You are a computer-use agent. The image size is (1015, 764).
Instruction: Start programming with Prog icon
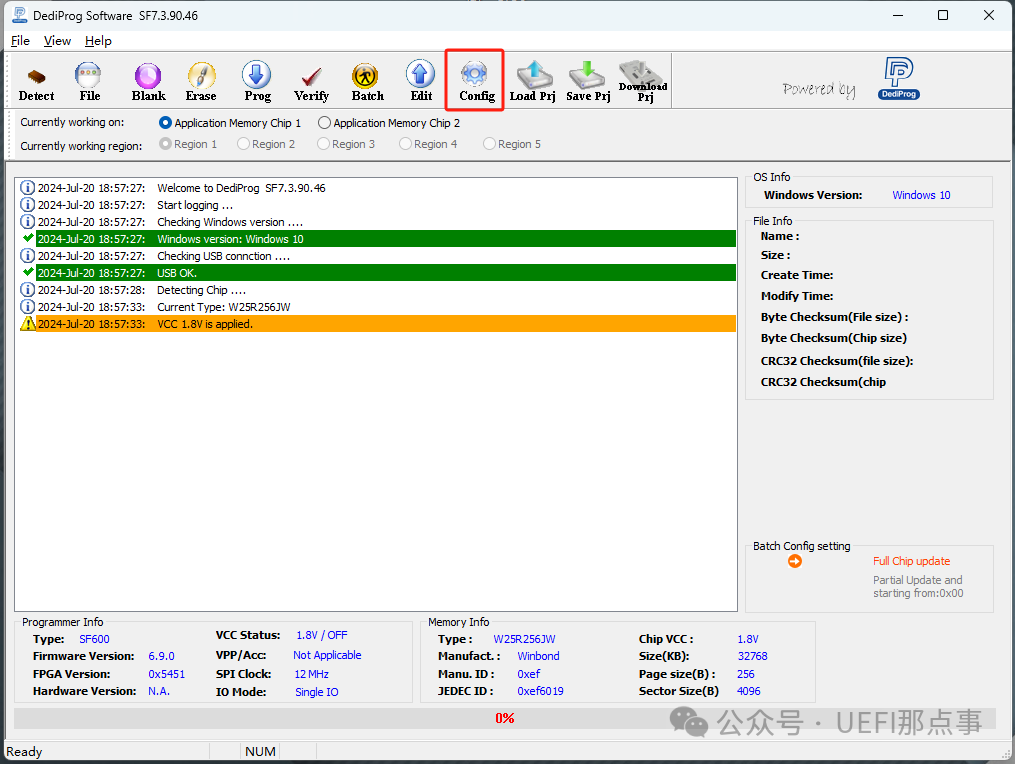(x=257, y=81)
